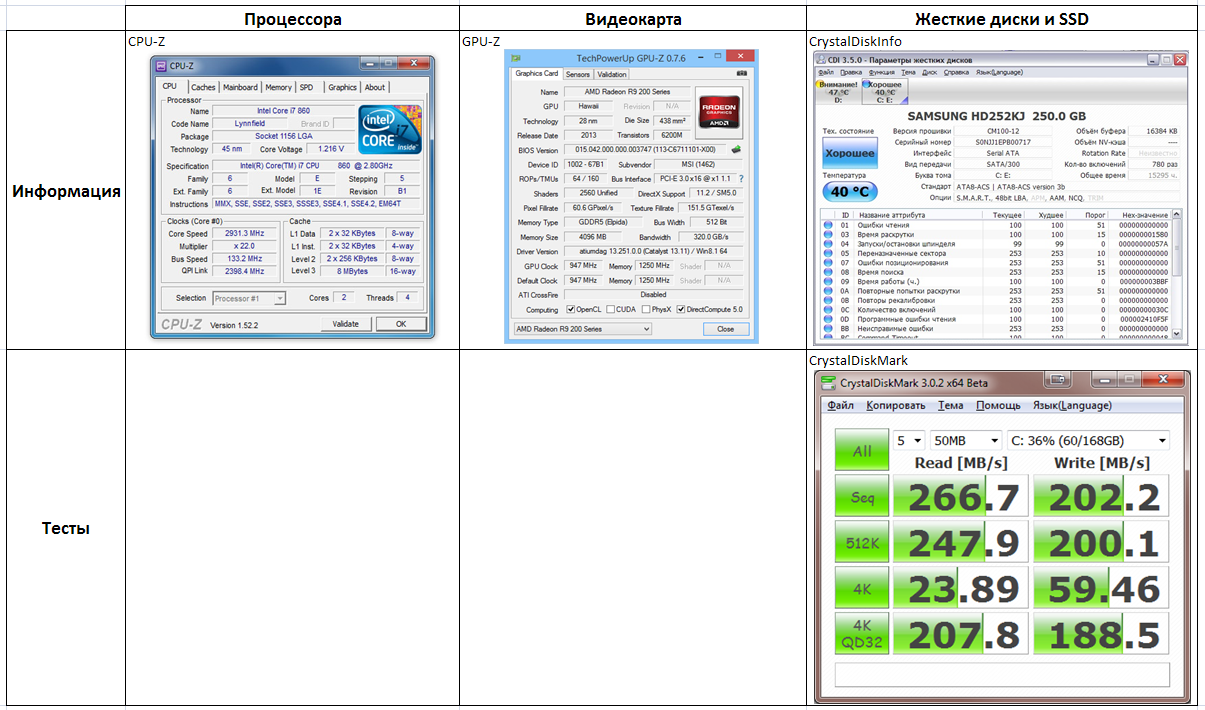Open the test count dropdown showing 5
Viewport: 1205px width, 710px height.
pyautogui.click(x=909, y=441)
